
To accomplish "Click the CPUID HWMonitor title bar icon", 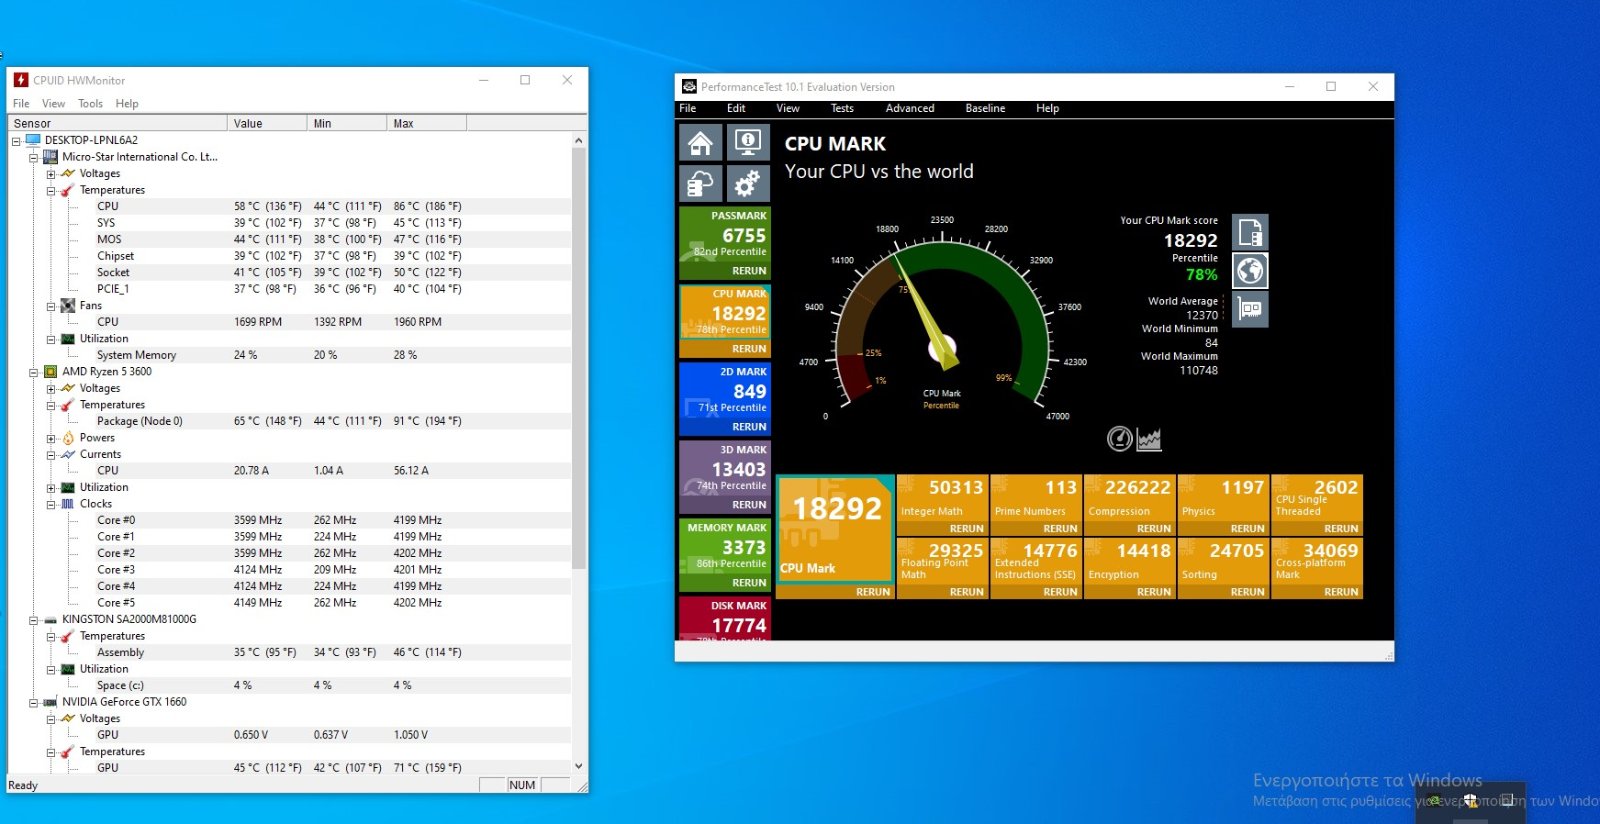I will click(21, 80).
